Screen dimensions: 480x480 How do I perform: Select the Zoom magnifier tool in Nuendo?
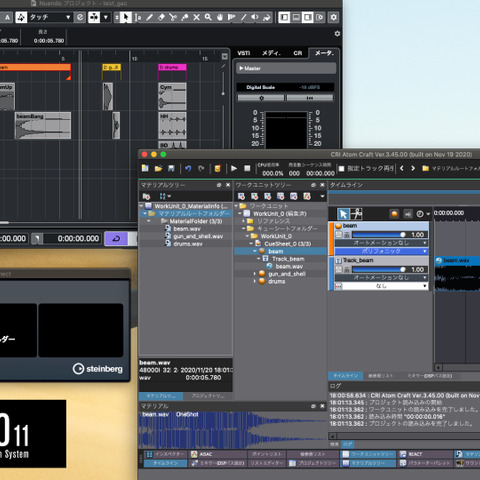(x=208, y=17)
